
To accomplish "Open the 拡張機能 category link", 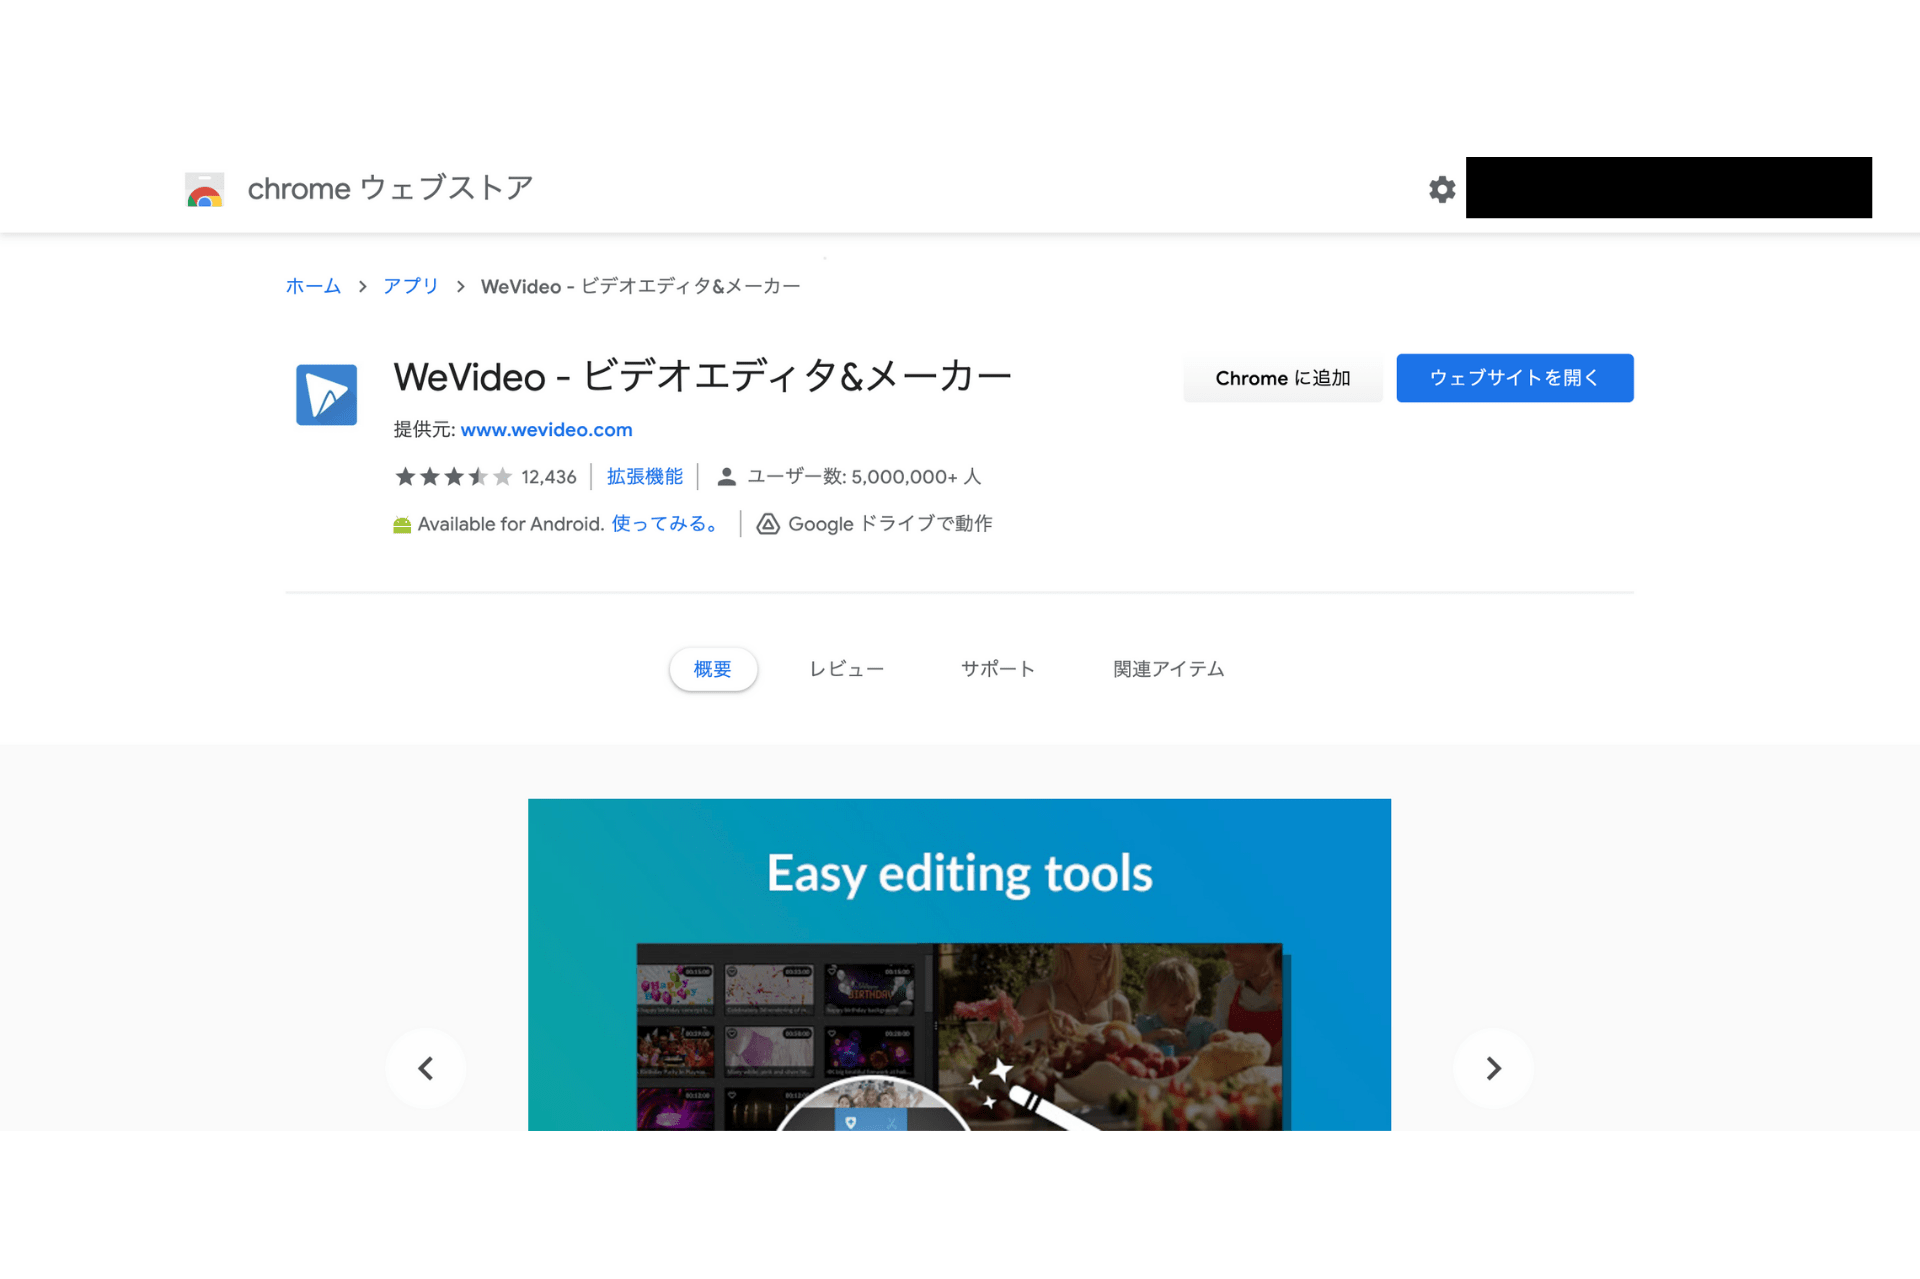I will coord(645,476).
